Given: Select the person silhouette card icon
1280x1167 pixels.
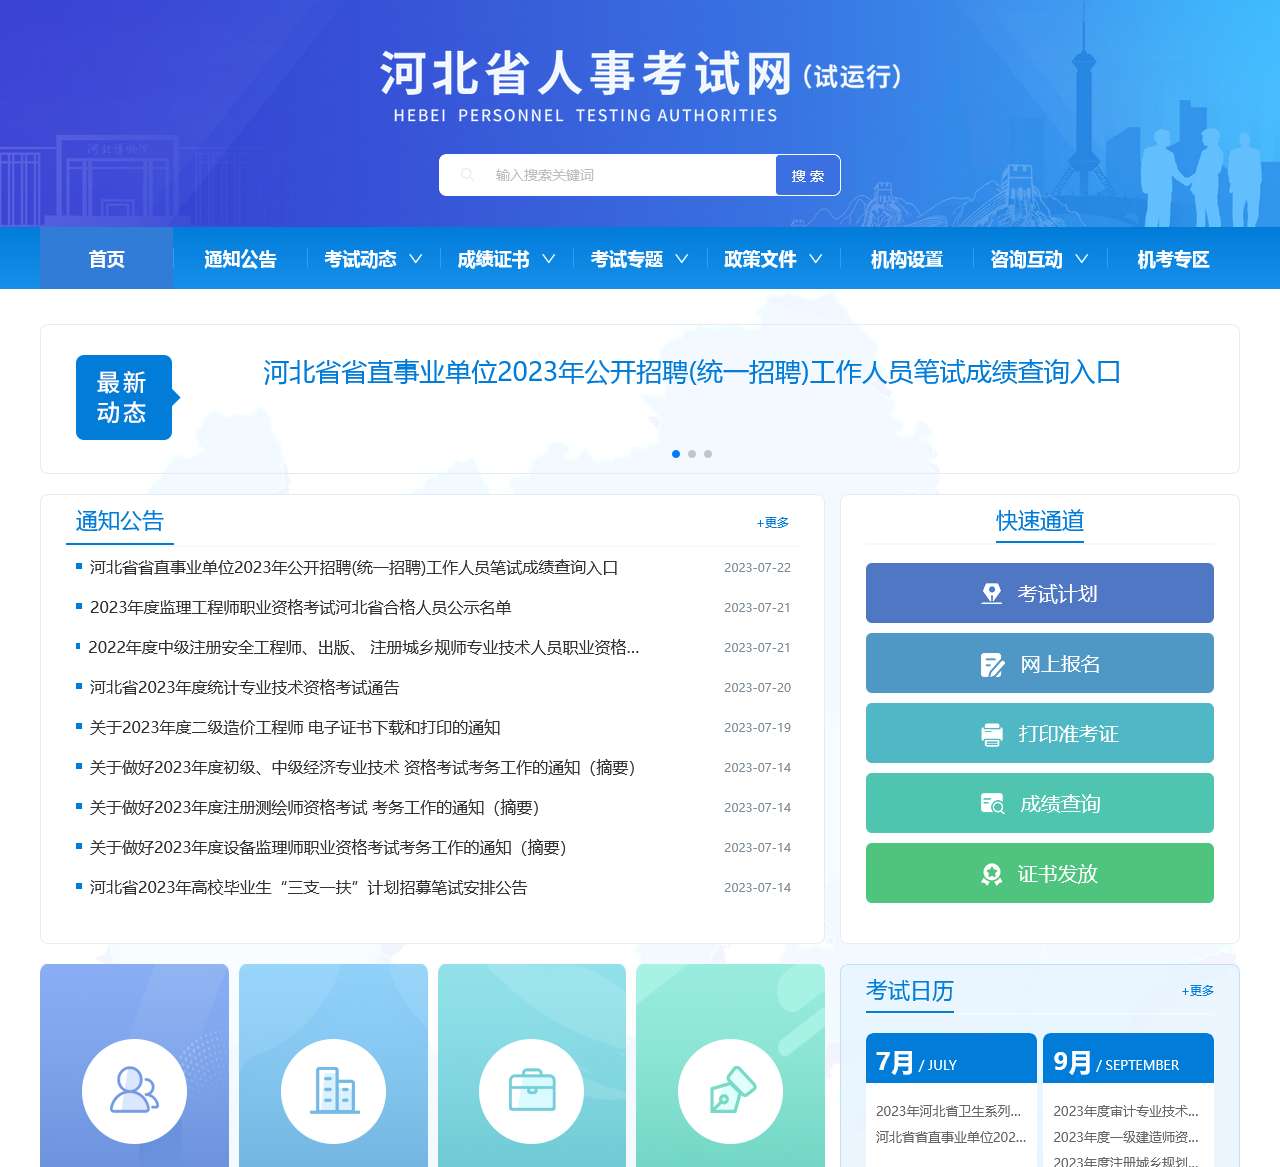Looking at the screenshot, I should (x=133, y=1090).
